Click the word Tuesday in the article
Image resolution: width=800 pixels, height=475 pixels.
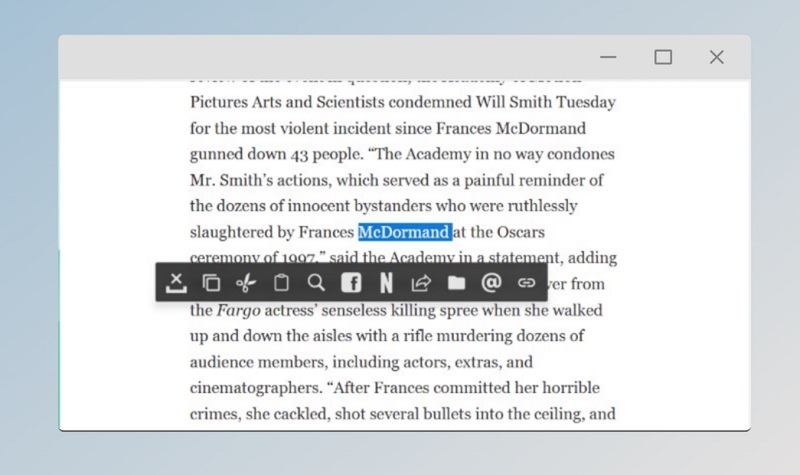click(586, 102)
